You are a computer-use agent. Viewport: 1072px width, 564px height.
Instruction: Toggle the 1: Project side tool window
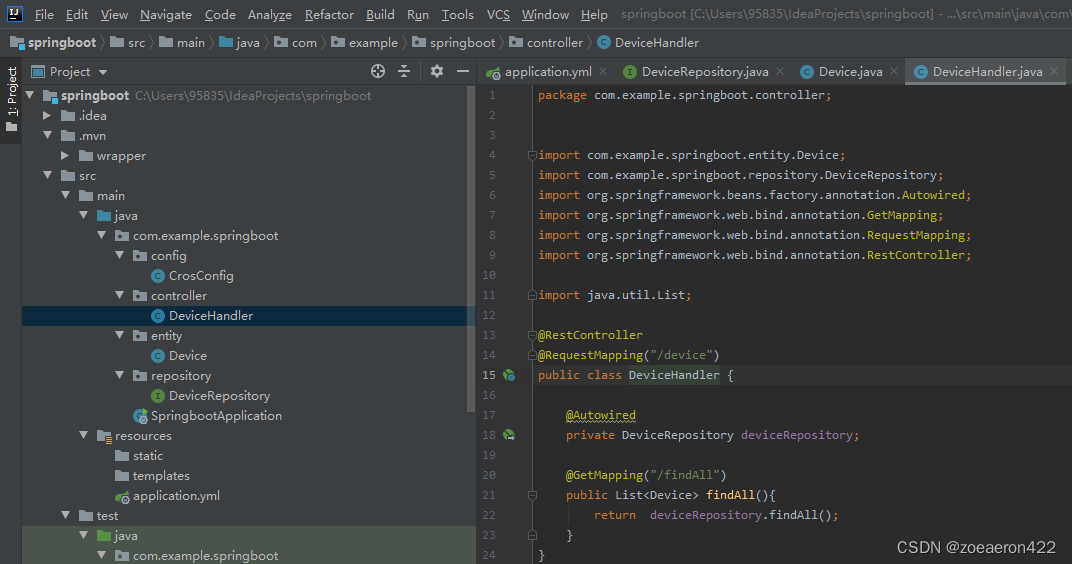click(x=11, y=100)
